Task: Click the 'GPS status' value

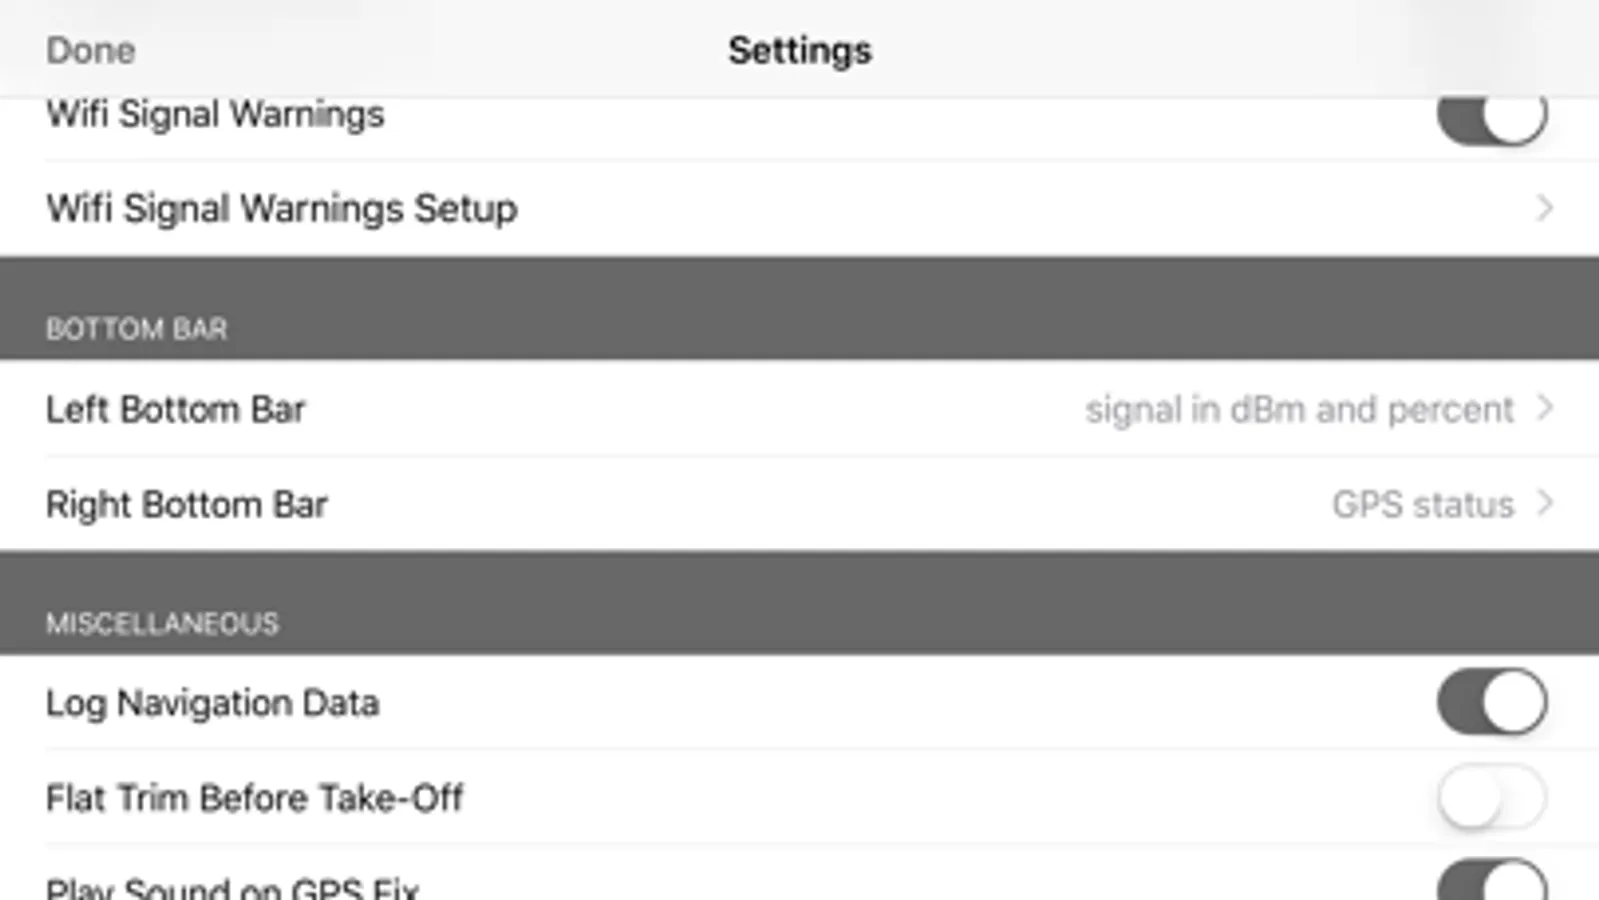Action: 1422,505
